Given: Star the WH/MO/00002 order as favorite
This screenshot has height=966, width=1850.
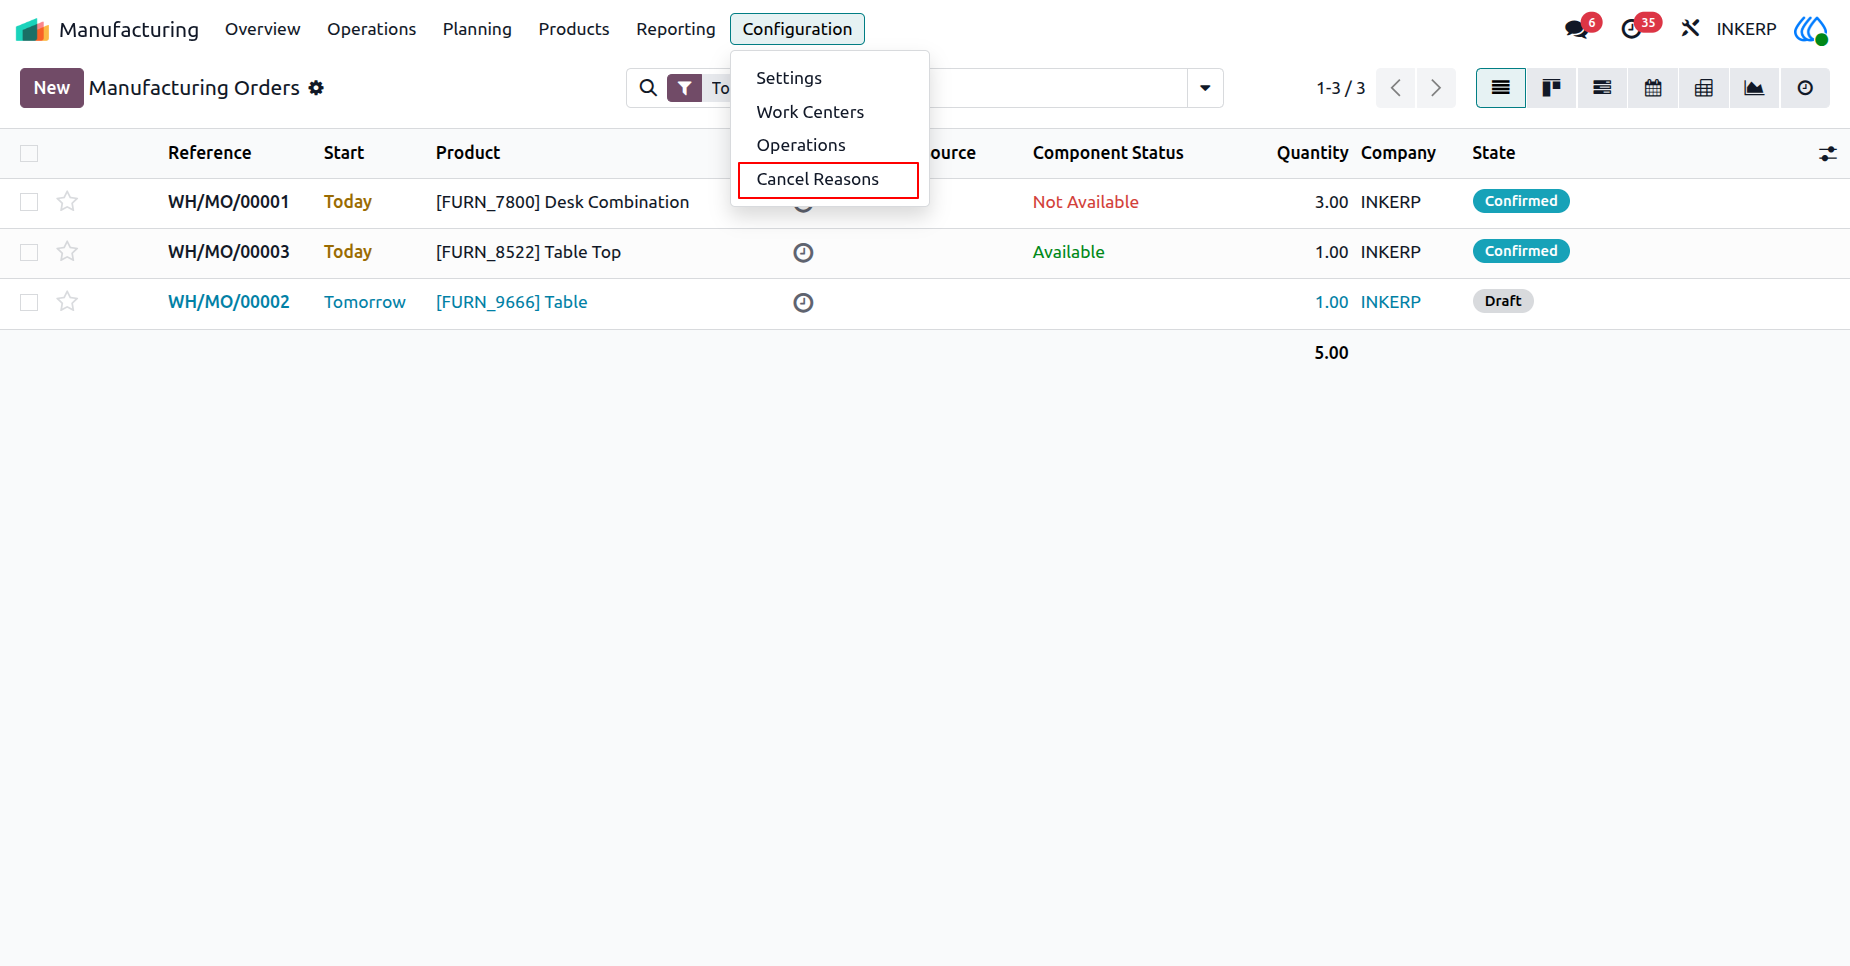Looking at the screenshot, I should pyautogui.click(x=67, y=302).
